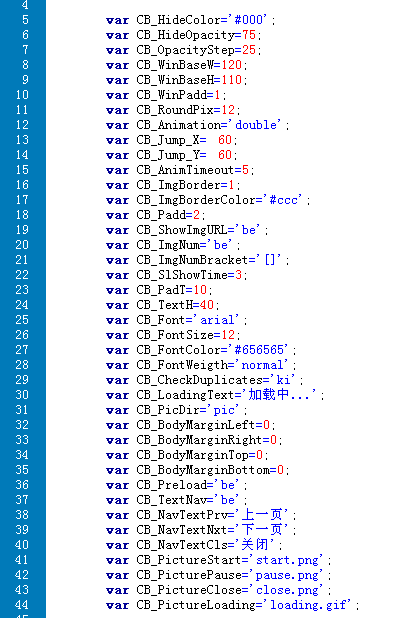Click the CB_TextNav variable name

tap(171, 500)
